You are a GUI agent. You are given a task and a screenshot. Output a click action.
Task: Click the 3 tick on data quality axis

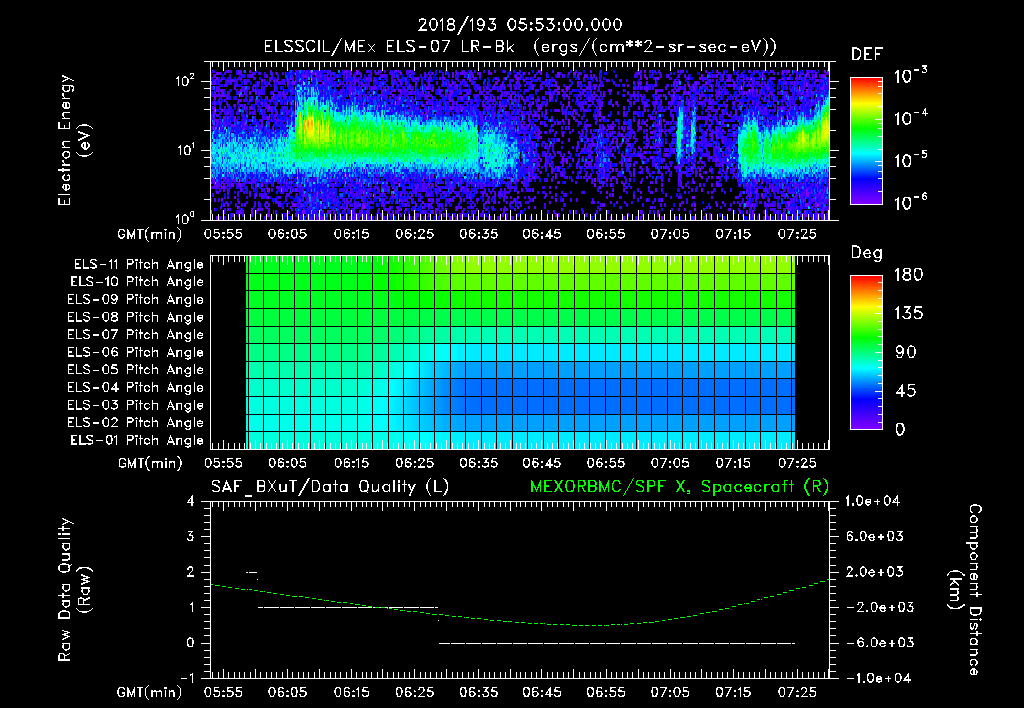pos(191,536)
